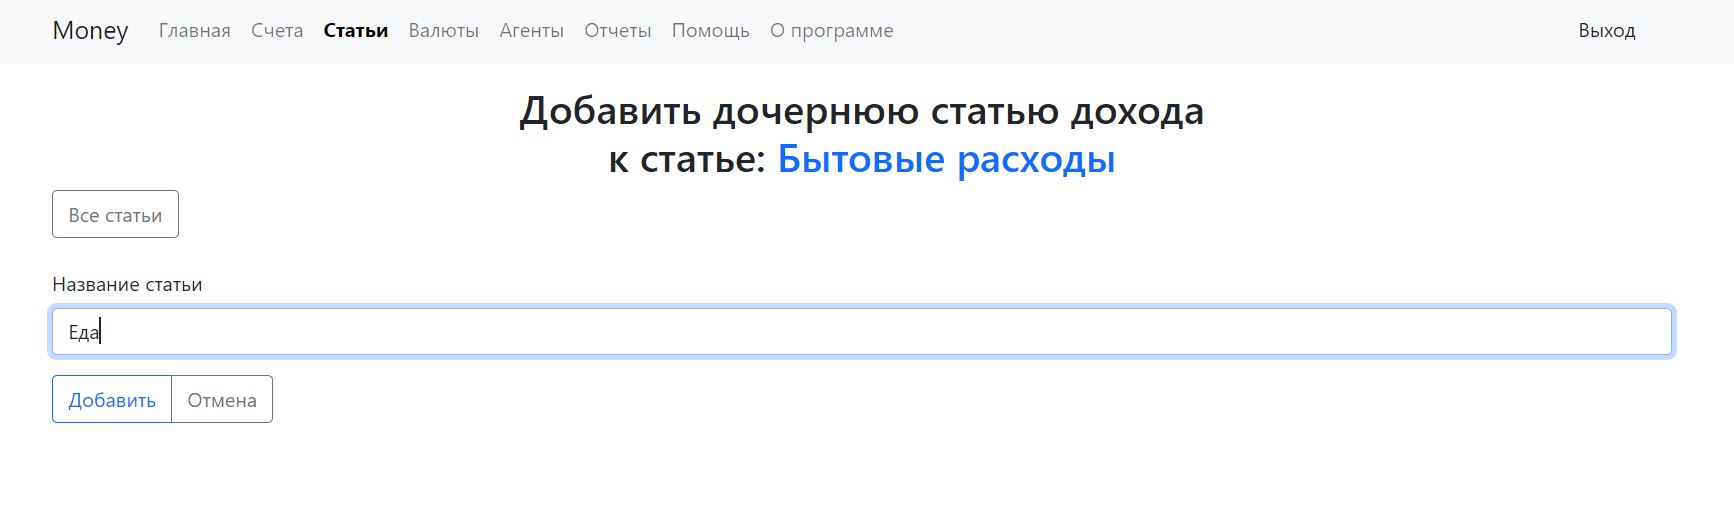The height and width of the screenshot is (522, 1734).
Task: Open the Счета section
Action: (277, 31)
